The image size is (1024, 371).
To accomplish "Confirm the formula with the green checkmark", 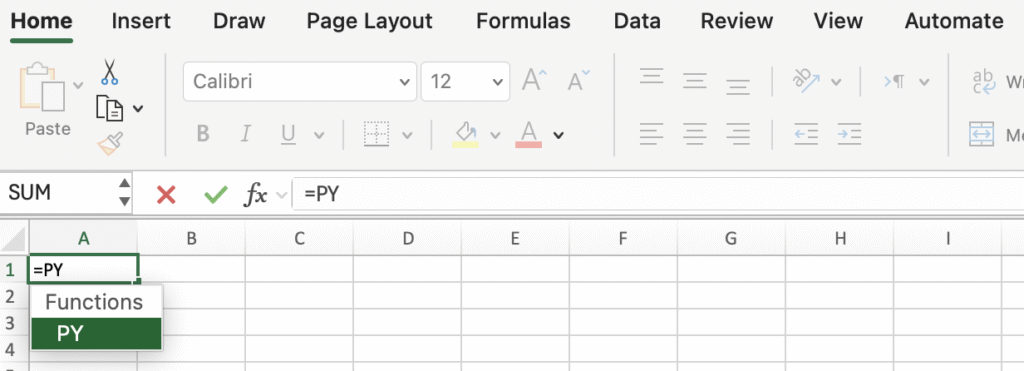I will 216,194.
